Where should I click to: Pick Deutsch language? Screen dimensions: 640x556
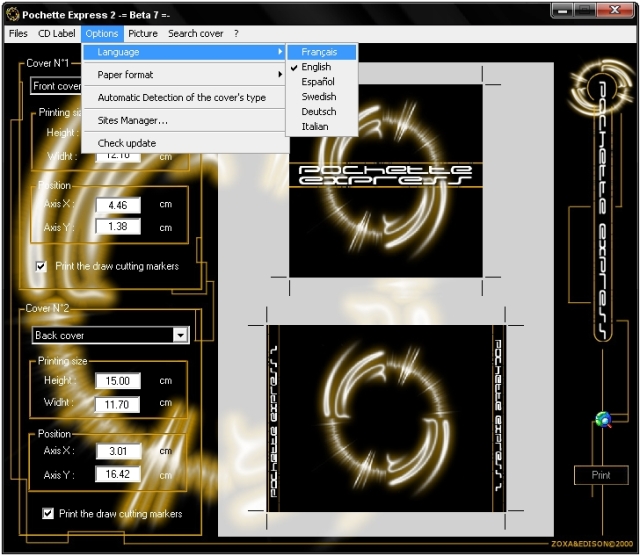point(322,111)
